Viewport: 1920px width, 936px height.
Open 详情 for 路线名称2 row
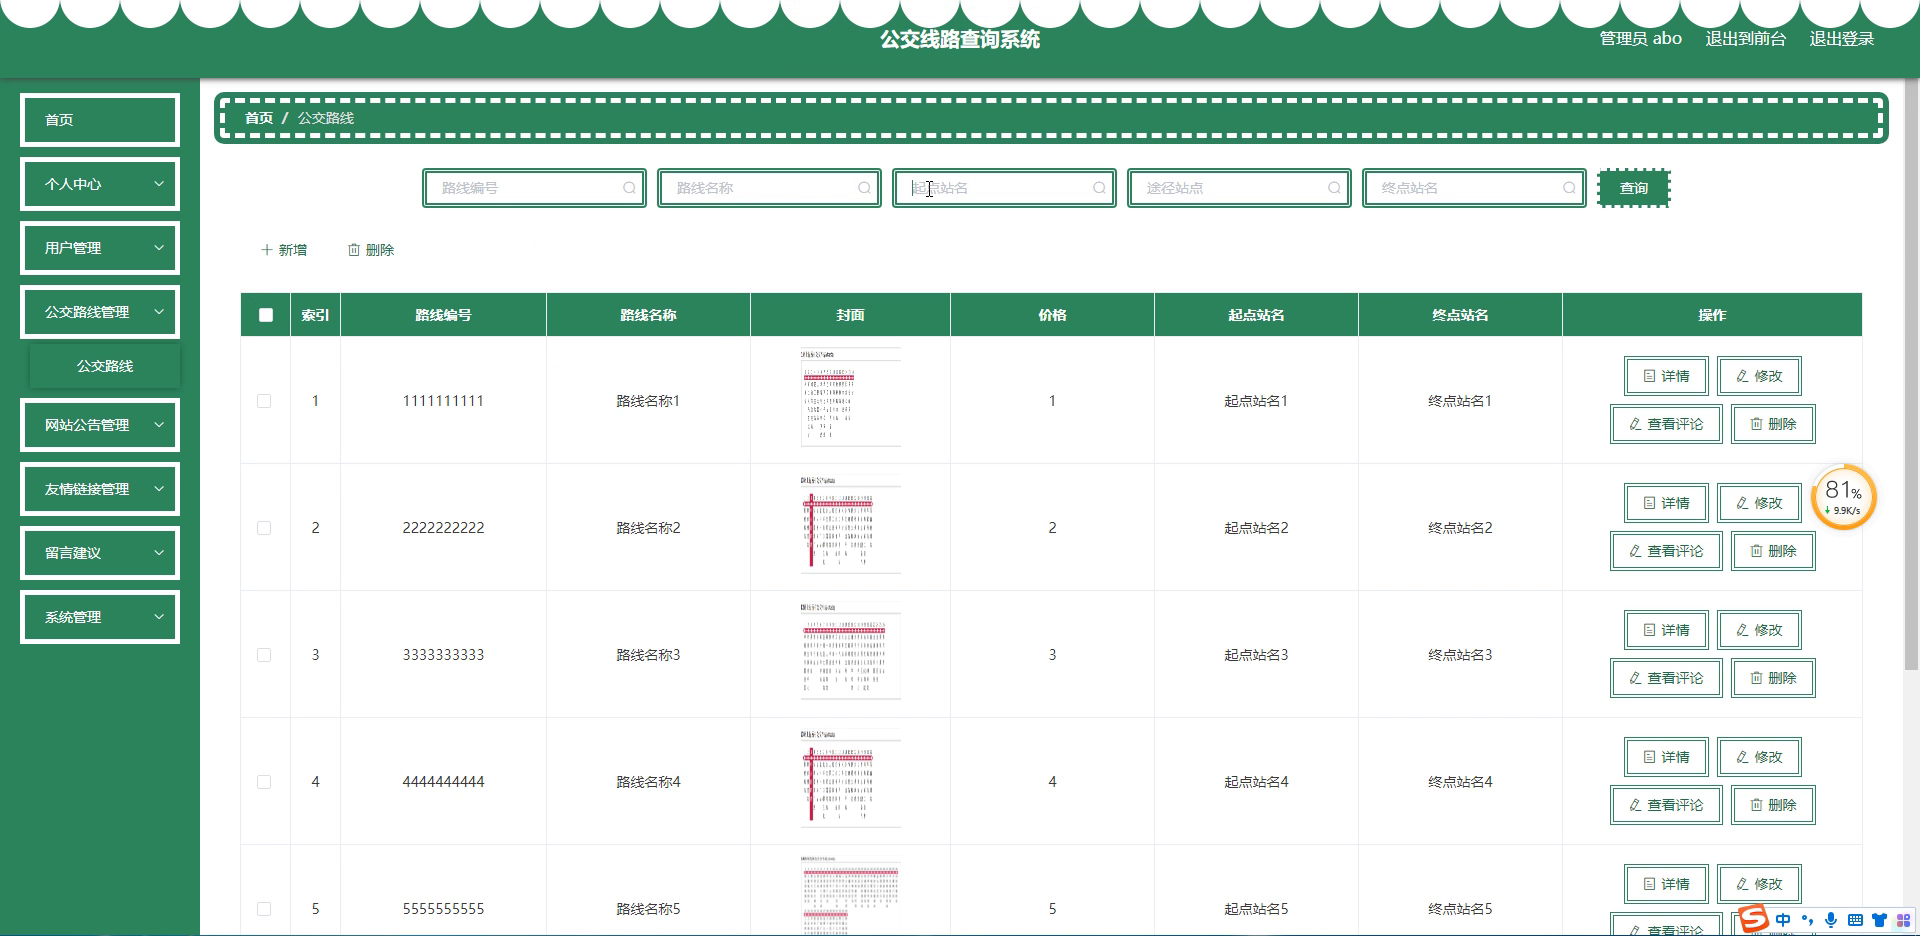(1666, 503)
